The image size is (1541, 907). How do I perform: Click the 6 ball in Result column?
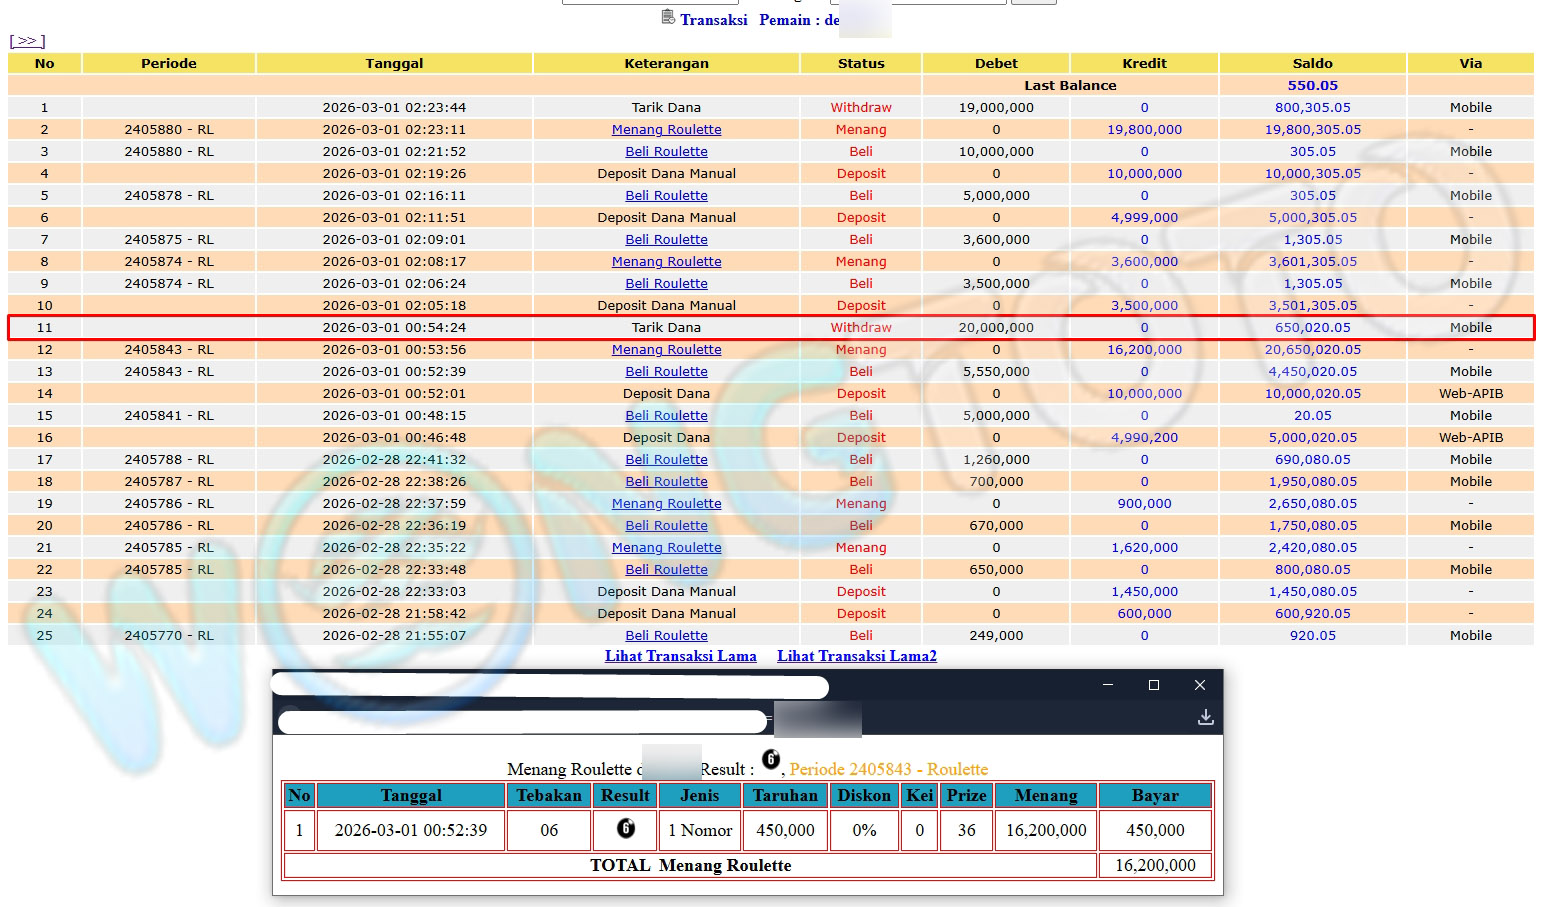[626, 828]
